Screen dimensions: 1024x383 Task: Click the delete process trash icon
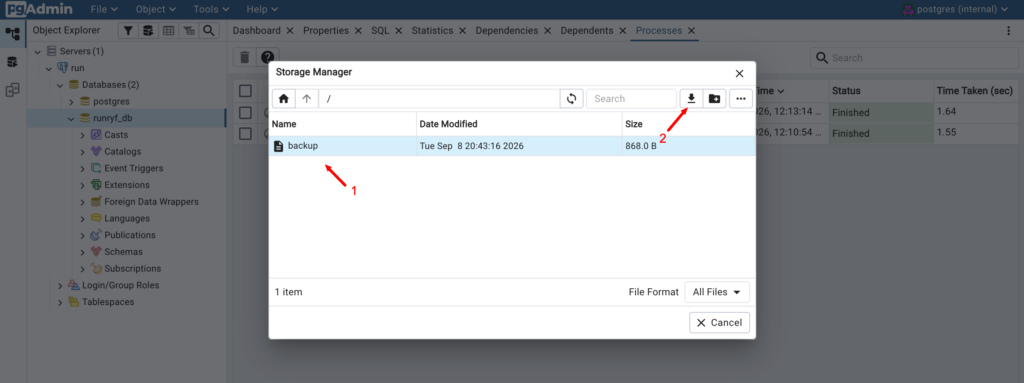245,58
